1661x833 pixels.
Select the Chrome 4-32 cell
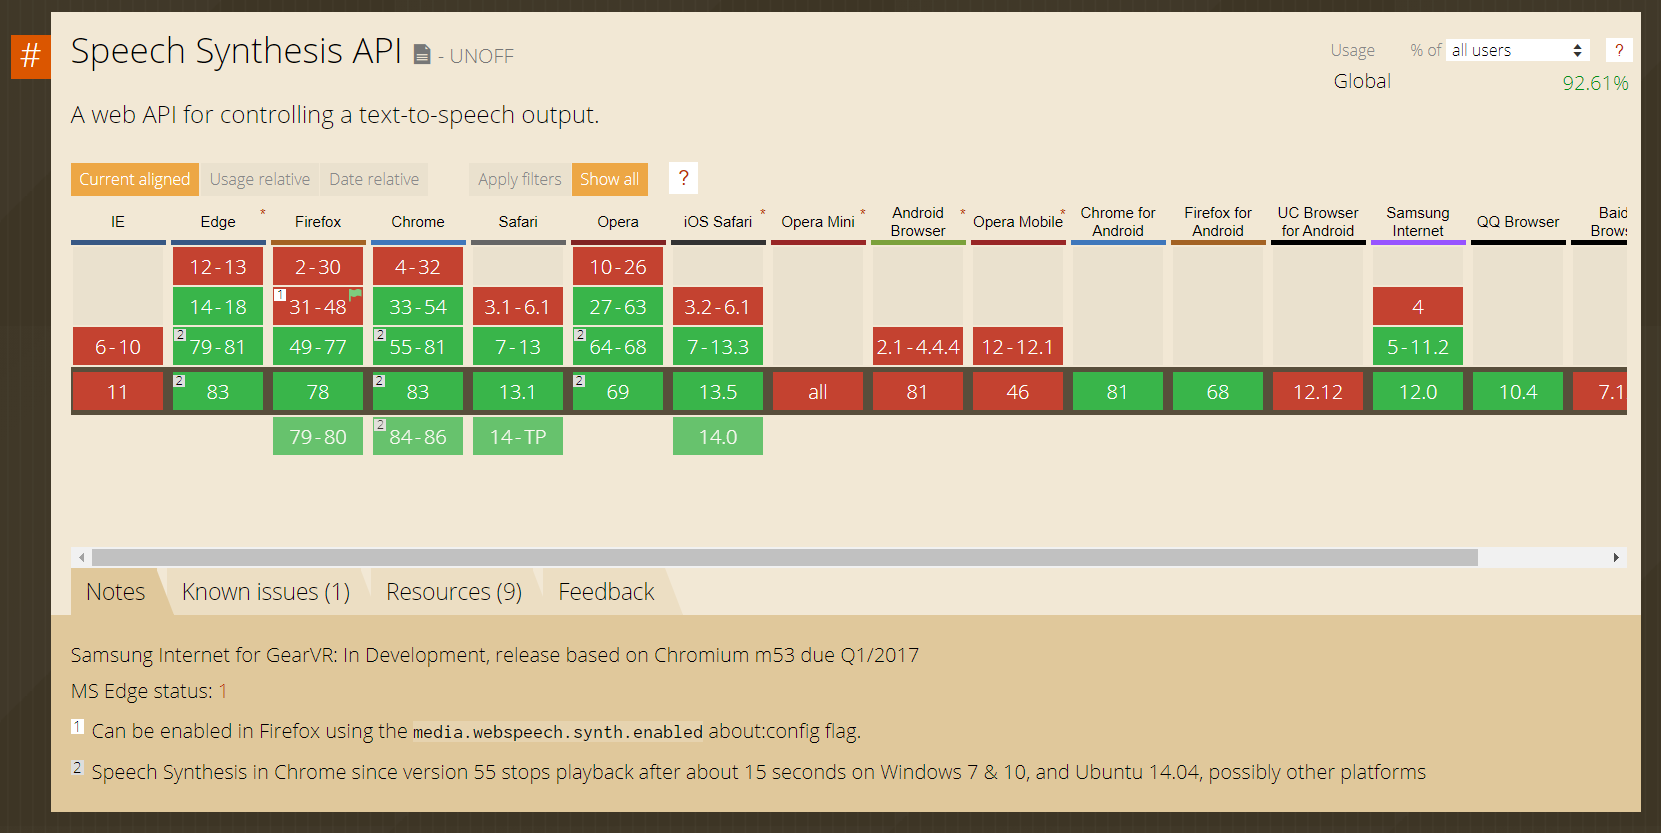pyautogui.click(x=418, y=266)
